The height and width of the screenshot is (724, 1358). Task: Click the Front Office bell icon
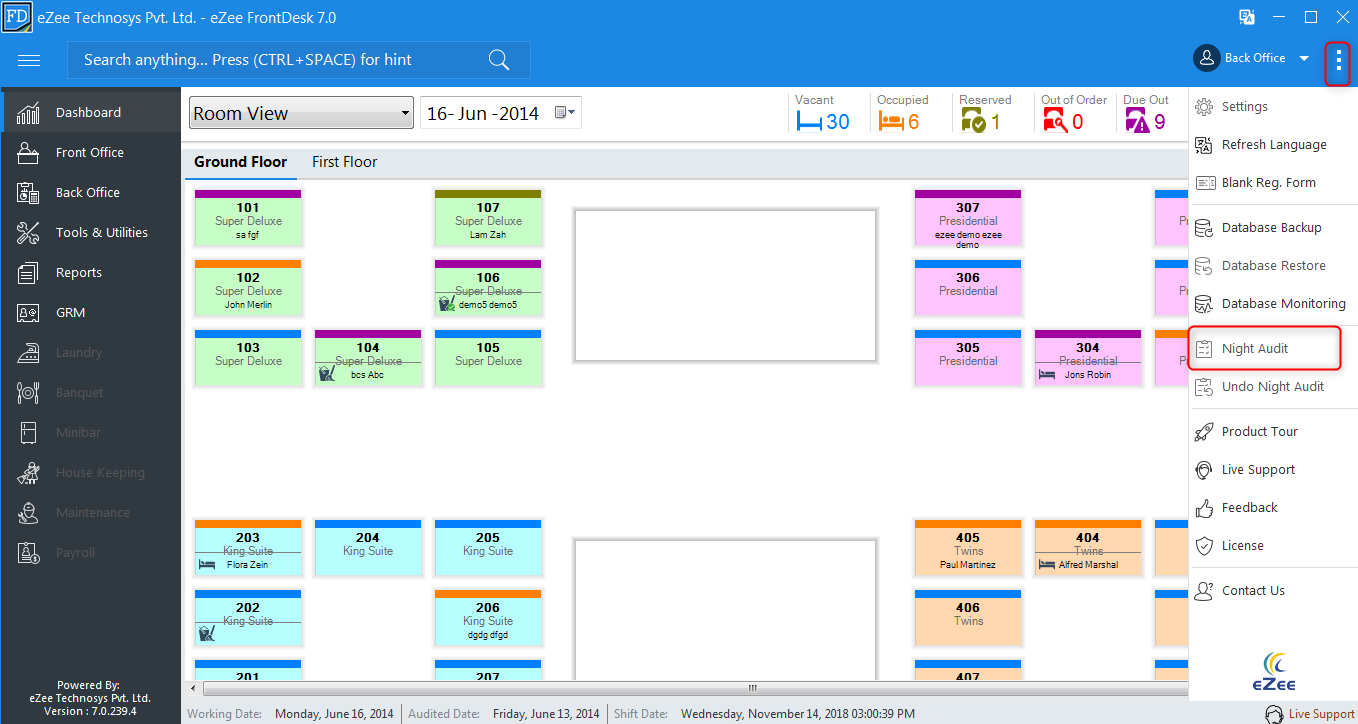28,152
